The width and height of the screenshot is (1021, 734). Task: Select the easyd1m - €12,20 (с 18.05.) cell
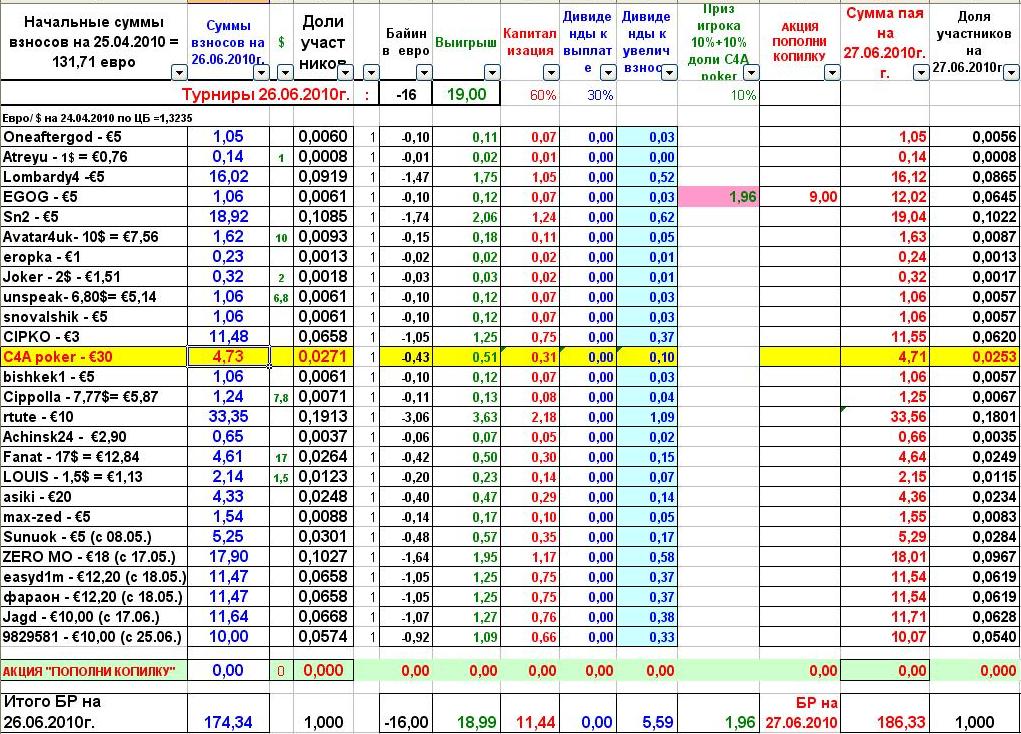94,577
